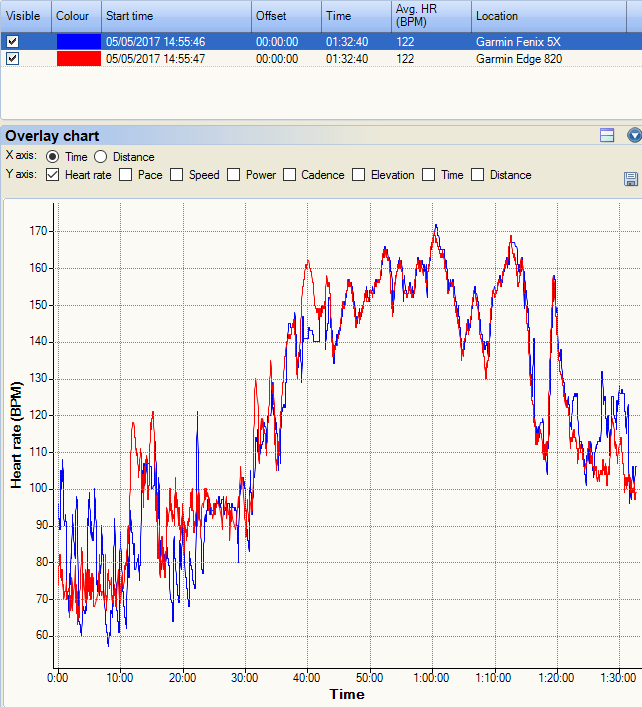Enable the Pace Y axis checkbox
The width and height of the screenshot is (642, 707).
[126, 175]
